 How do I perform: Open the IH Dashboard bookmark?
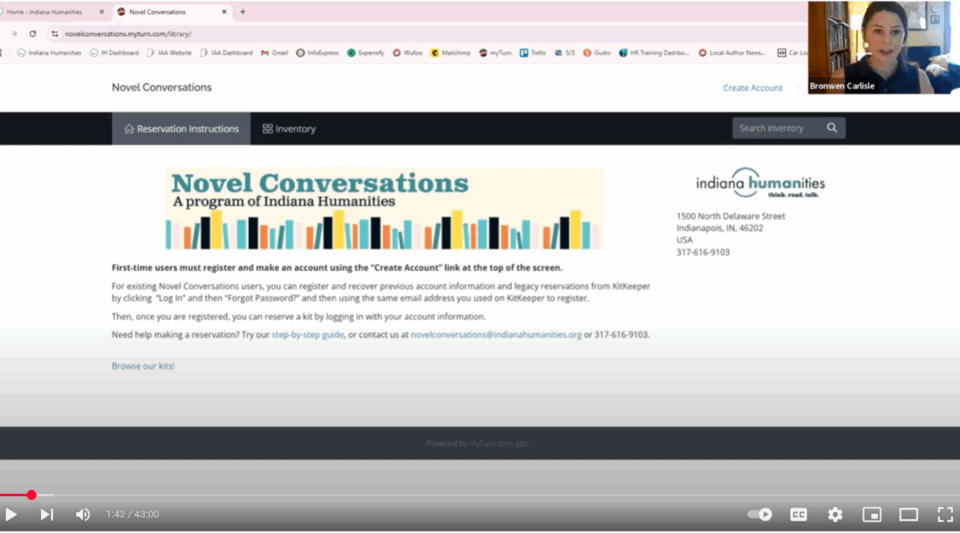coord(114,53)
